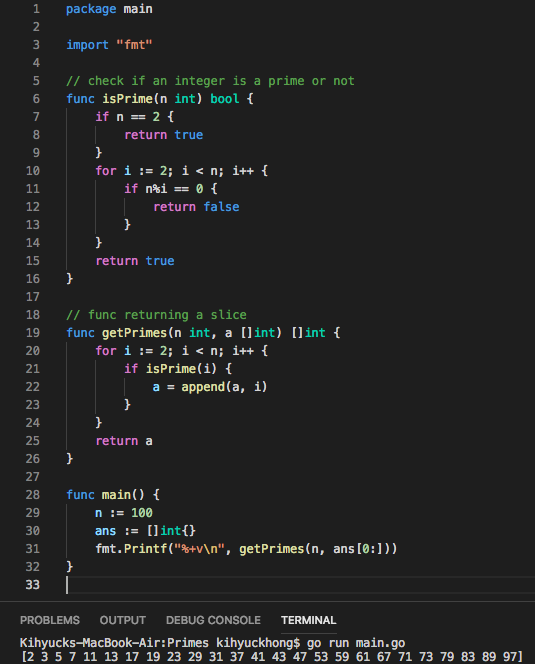Click the comment about checking prime

210,80
